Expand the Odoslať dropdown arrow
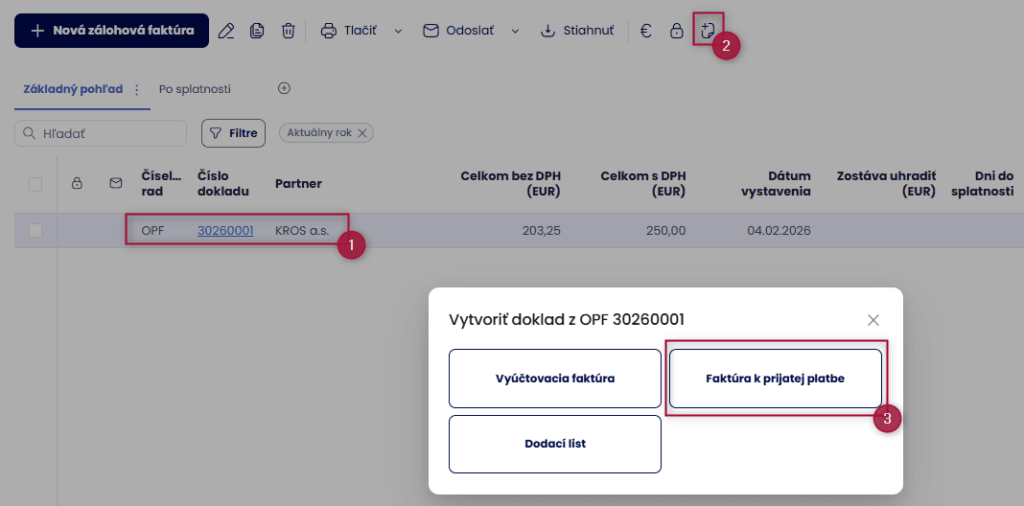1024x506 pixels. 516,31
